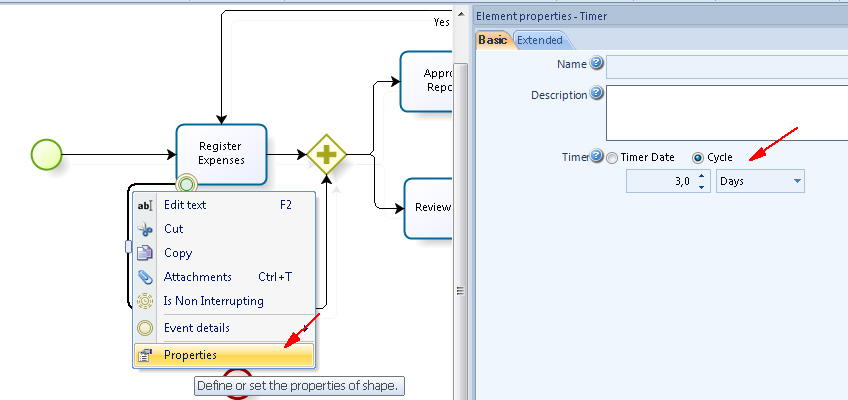This screenshot has height=400, width=848.
Task: Click the scissors Cut icon
Action: [145, 229]
